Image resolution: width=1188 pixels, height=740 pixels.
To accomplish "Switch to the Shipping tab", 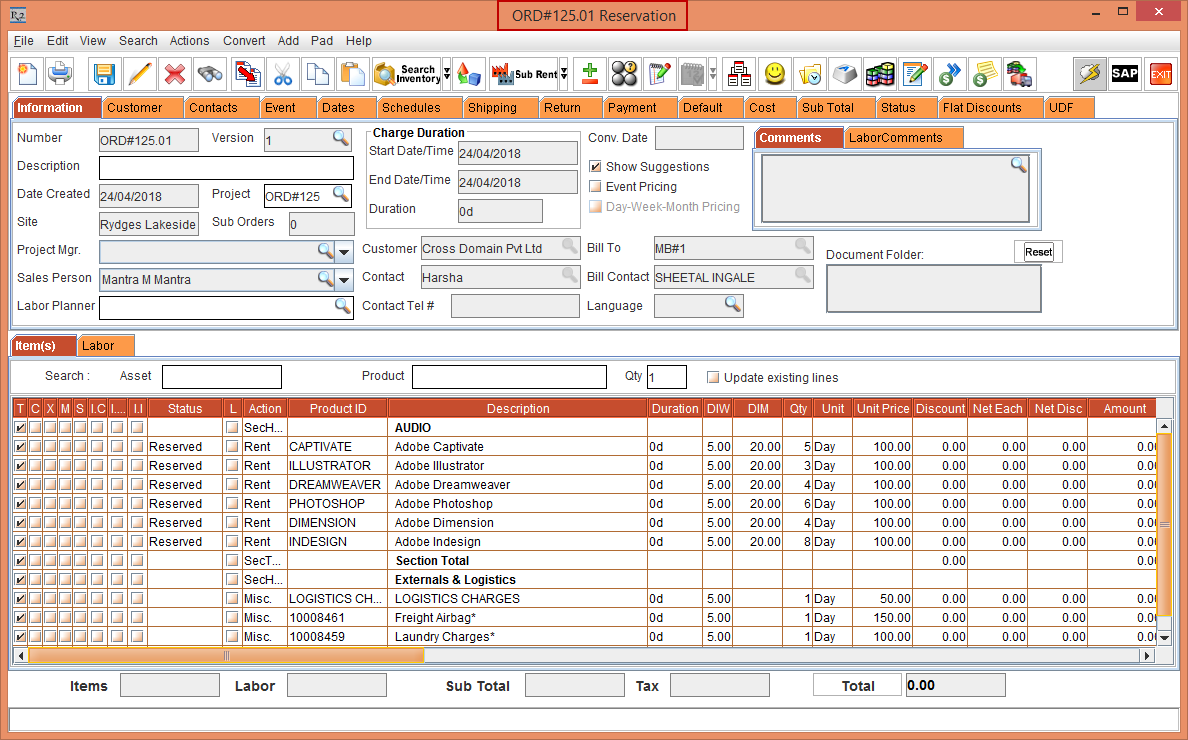I will [492, 108].
